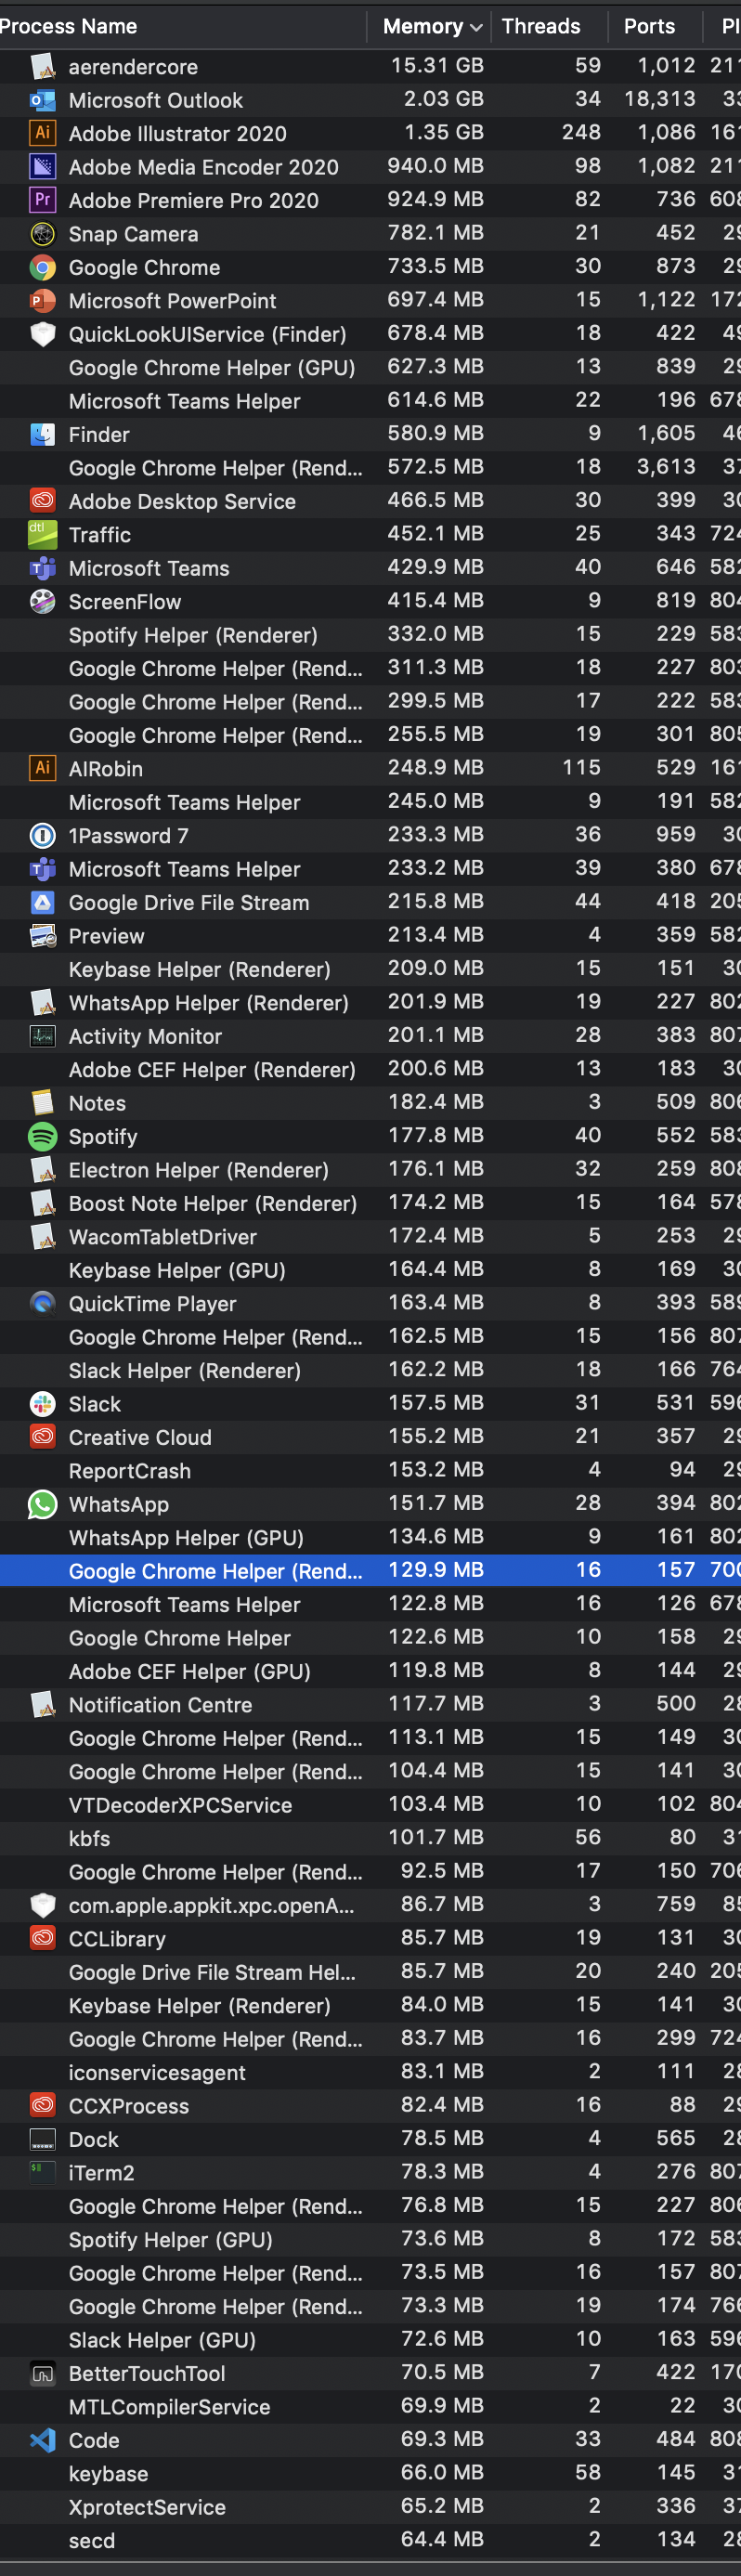Click the Preview app icon
The image size is (741, 2576).
(x=42, y=936)
